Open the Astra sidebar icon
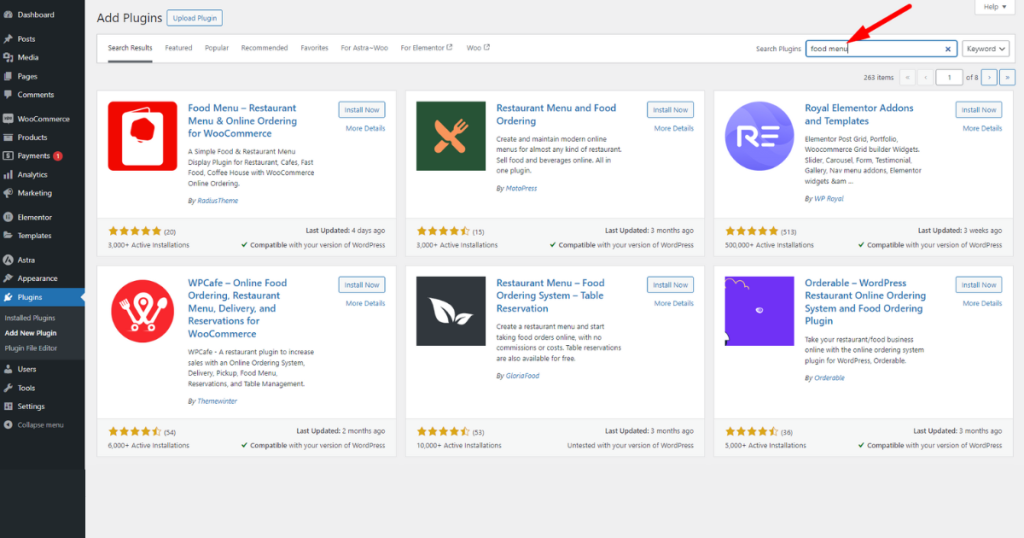 8,260
